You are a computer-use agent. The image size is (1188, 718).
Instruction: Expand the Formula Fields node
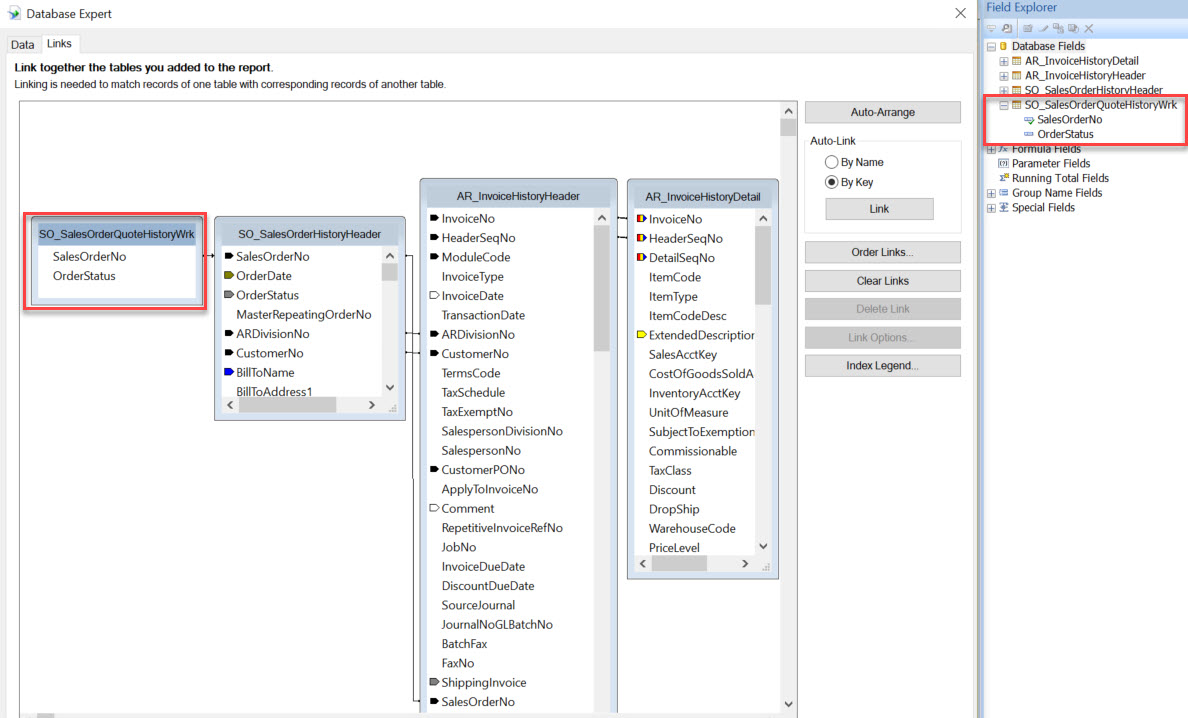(x=991, y=149)
